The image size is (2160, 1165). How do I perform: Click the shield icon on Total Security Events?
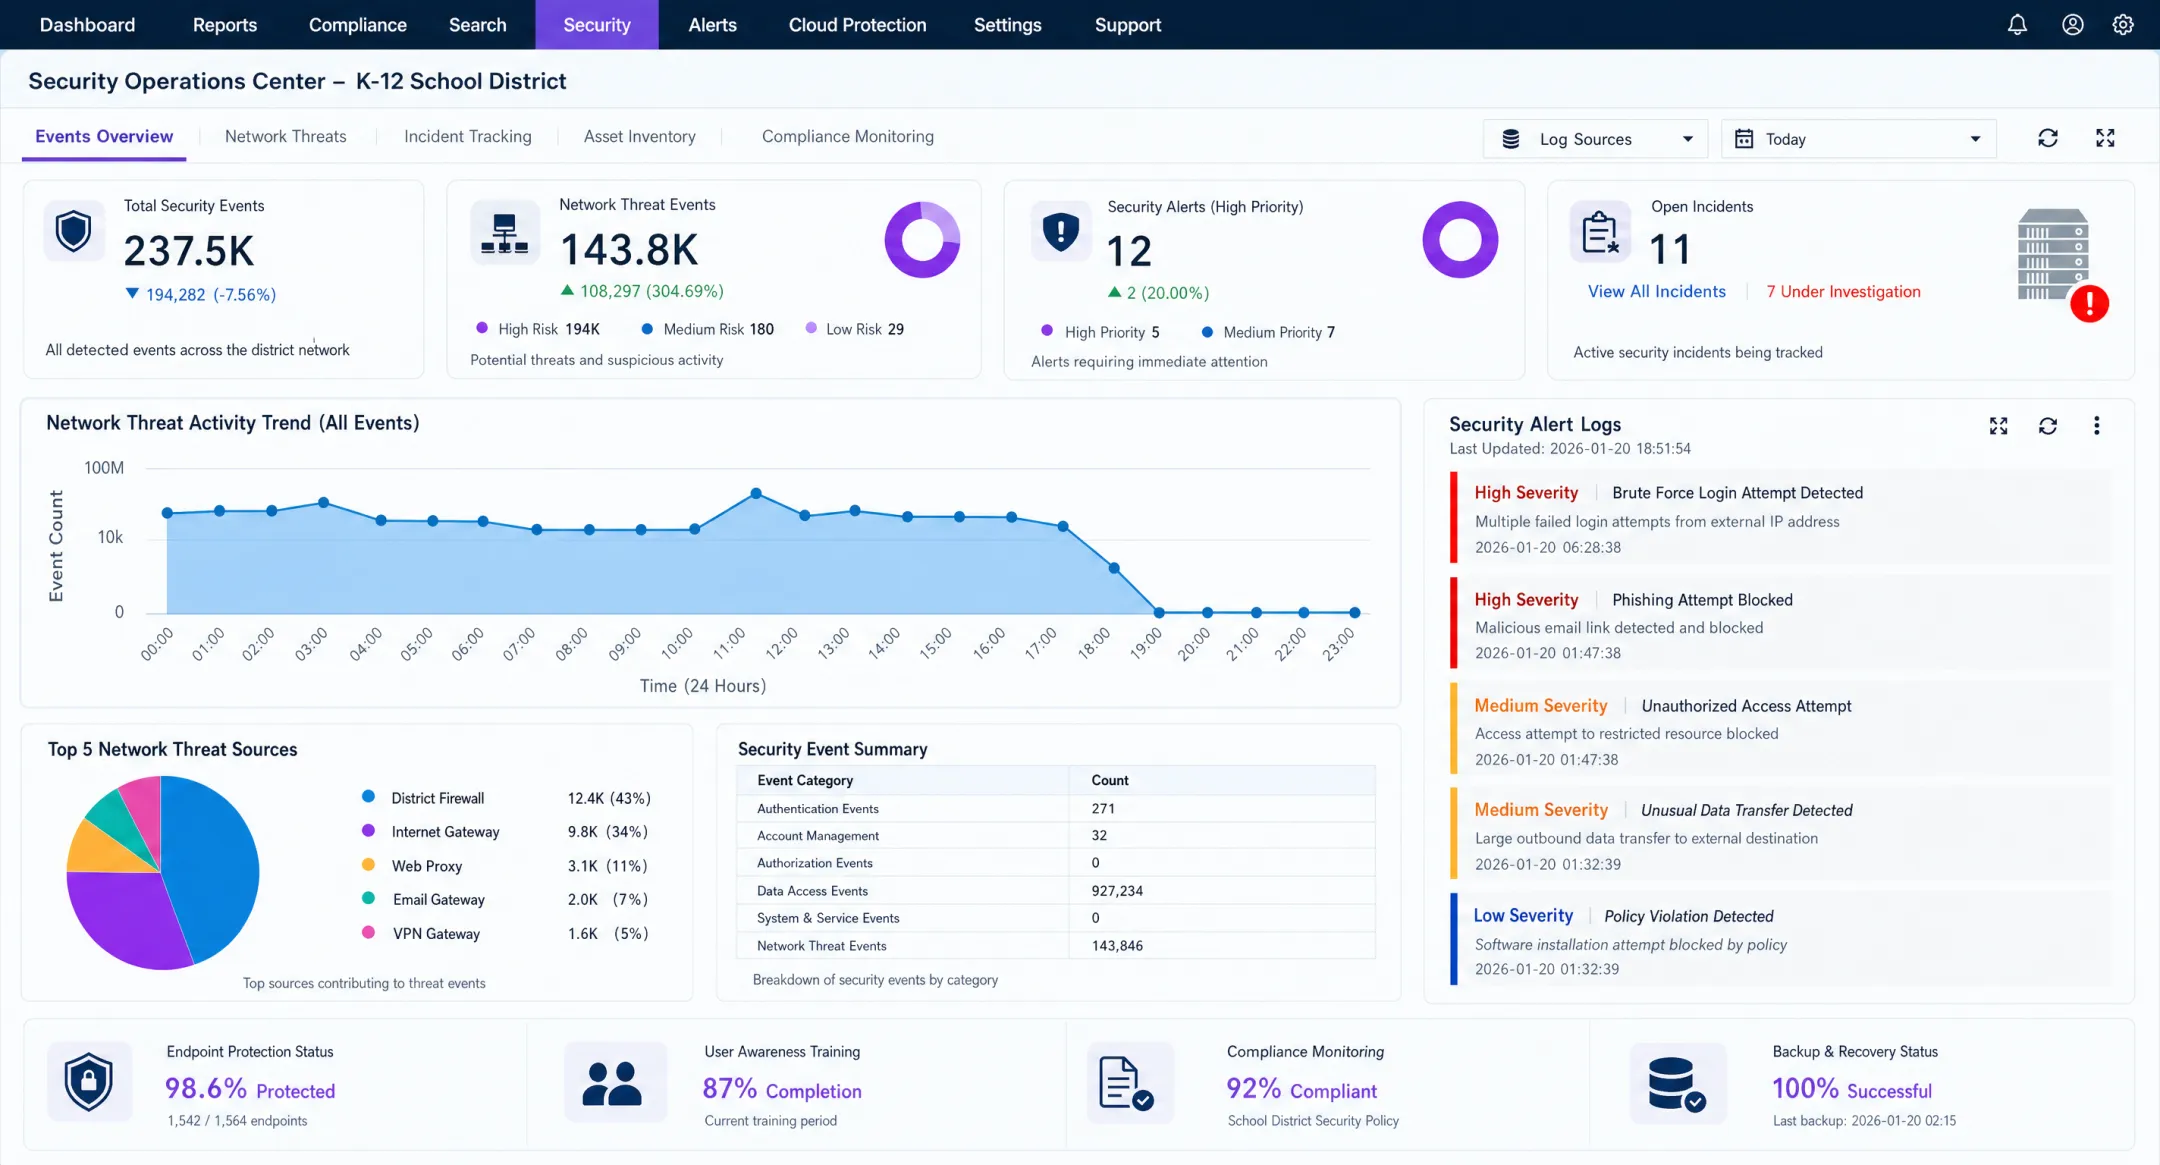click(74, 231)
